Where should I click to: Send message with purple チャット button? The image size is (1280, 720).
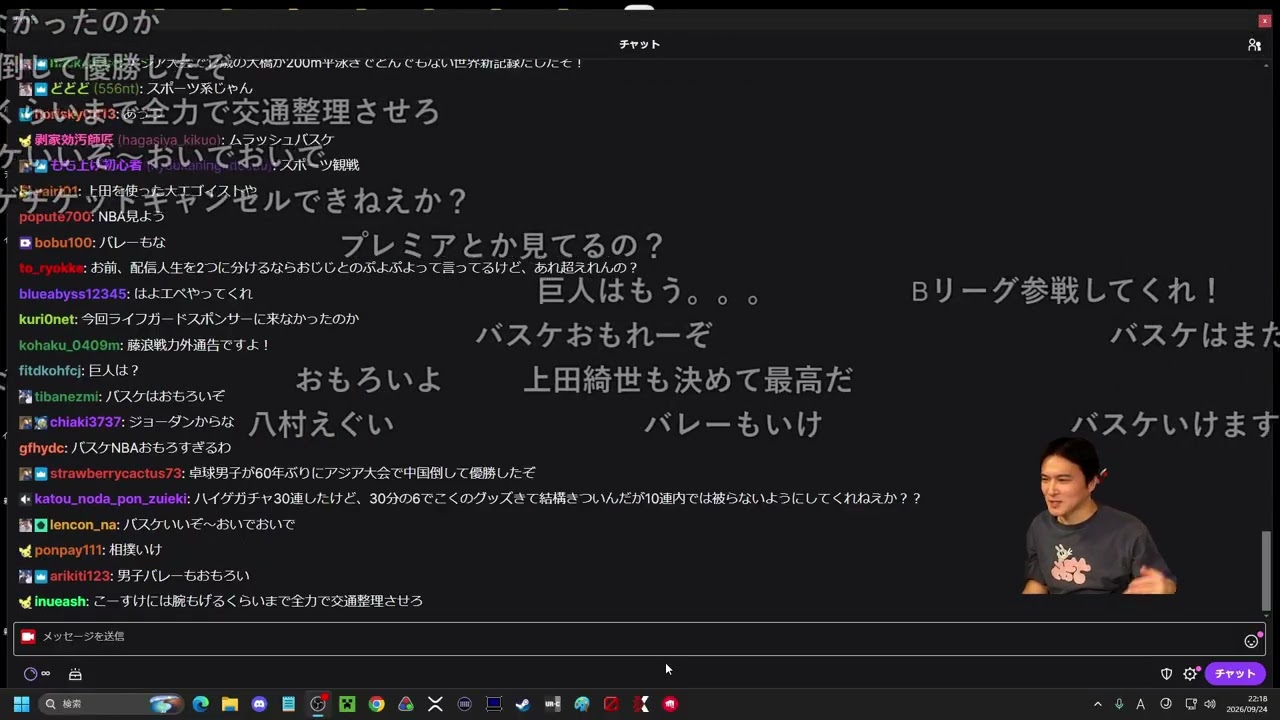click(1235, 674)
